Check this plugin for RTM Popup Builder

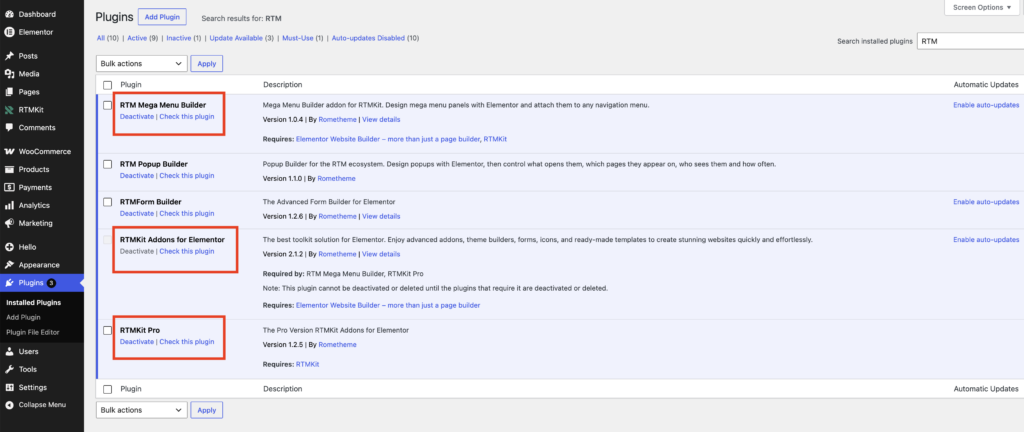[187, 176]
